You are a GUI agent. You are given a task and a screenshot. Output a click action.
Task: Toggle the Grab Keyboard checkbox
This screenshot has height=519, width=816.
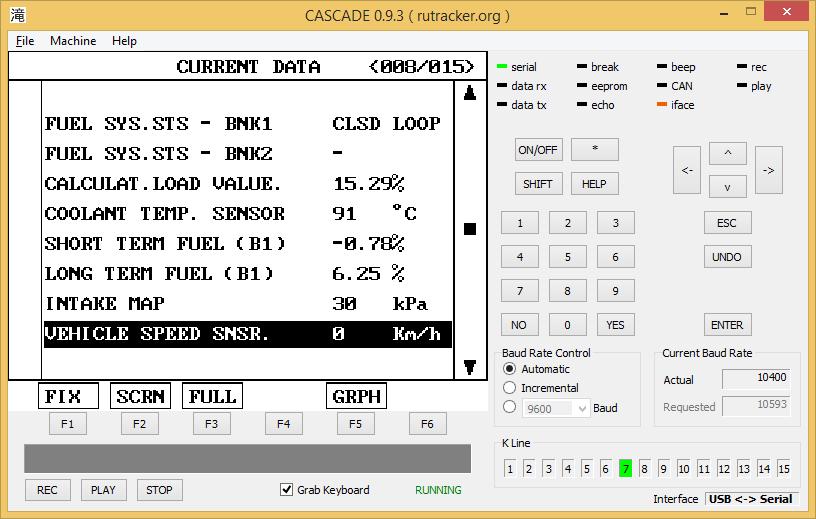pyautogui.click(x=287, y=490)
